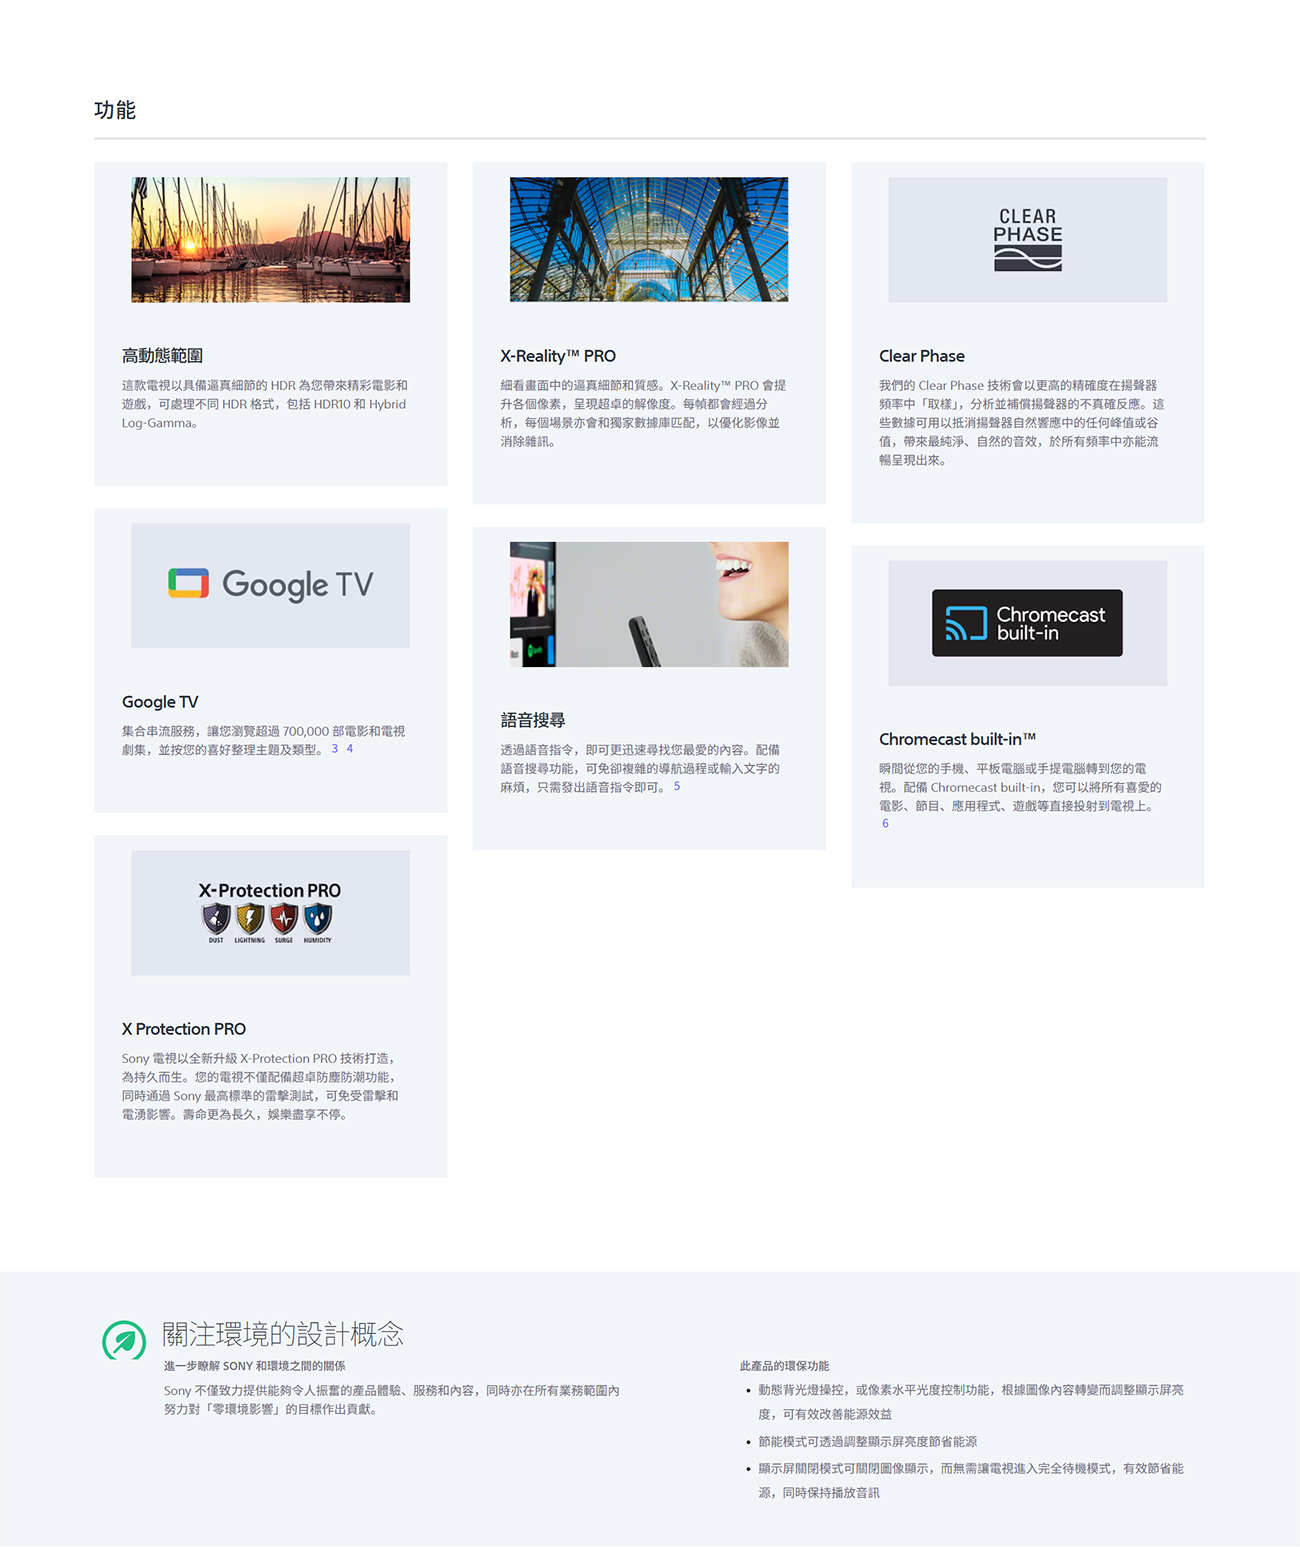Click the 進一步瞭解 SONY 和環境之間的關係 subheading
The width and height of the screenshot is (1300, 1547).
255,1366
